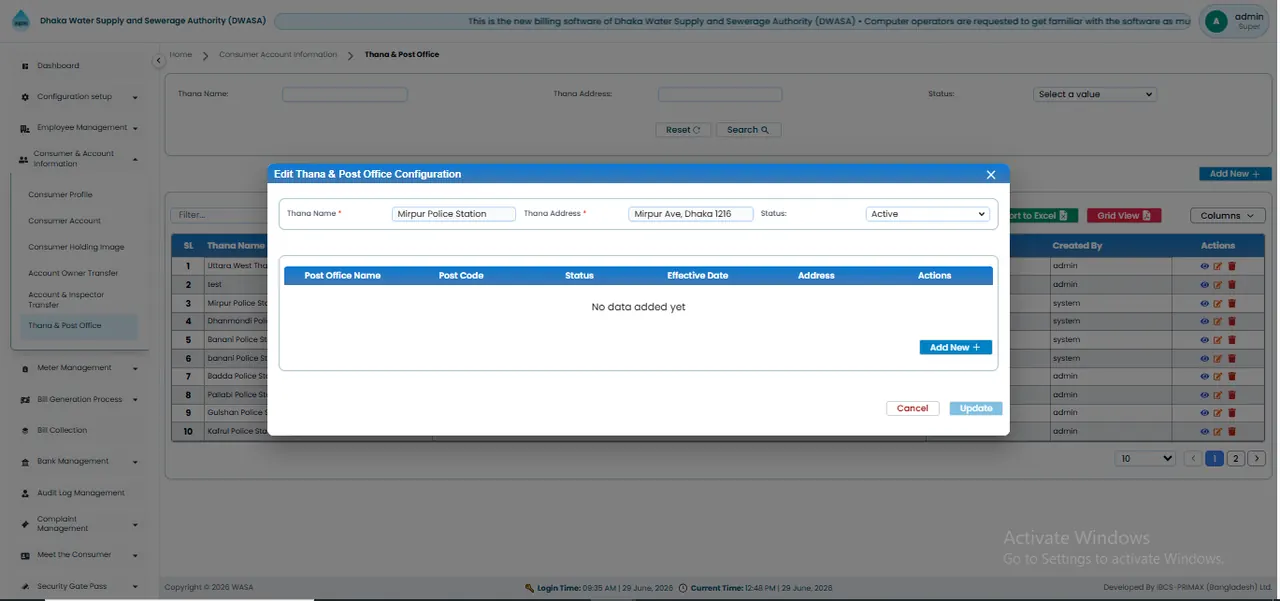The image size is (1280, 601).
Task: Expand the Complaint Management menu arrow
Action: coord(135,524)
